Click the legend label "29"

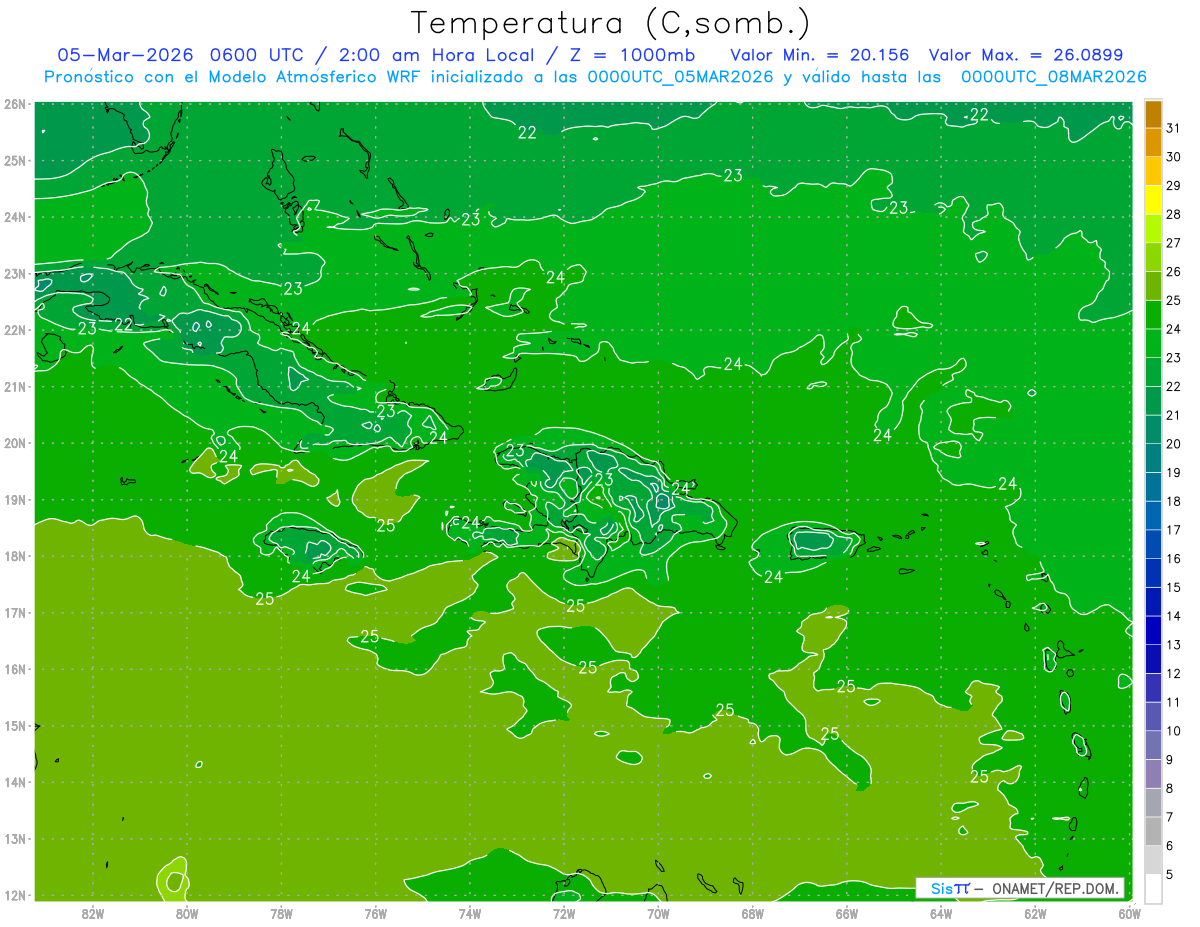[1173, 186]
